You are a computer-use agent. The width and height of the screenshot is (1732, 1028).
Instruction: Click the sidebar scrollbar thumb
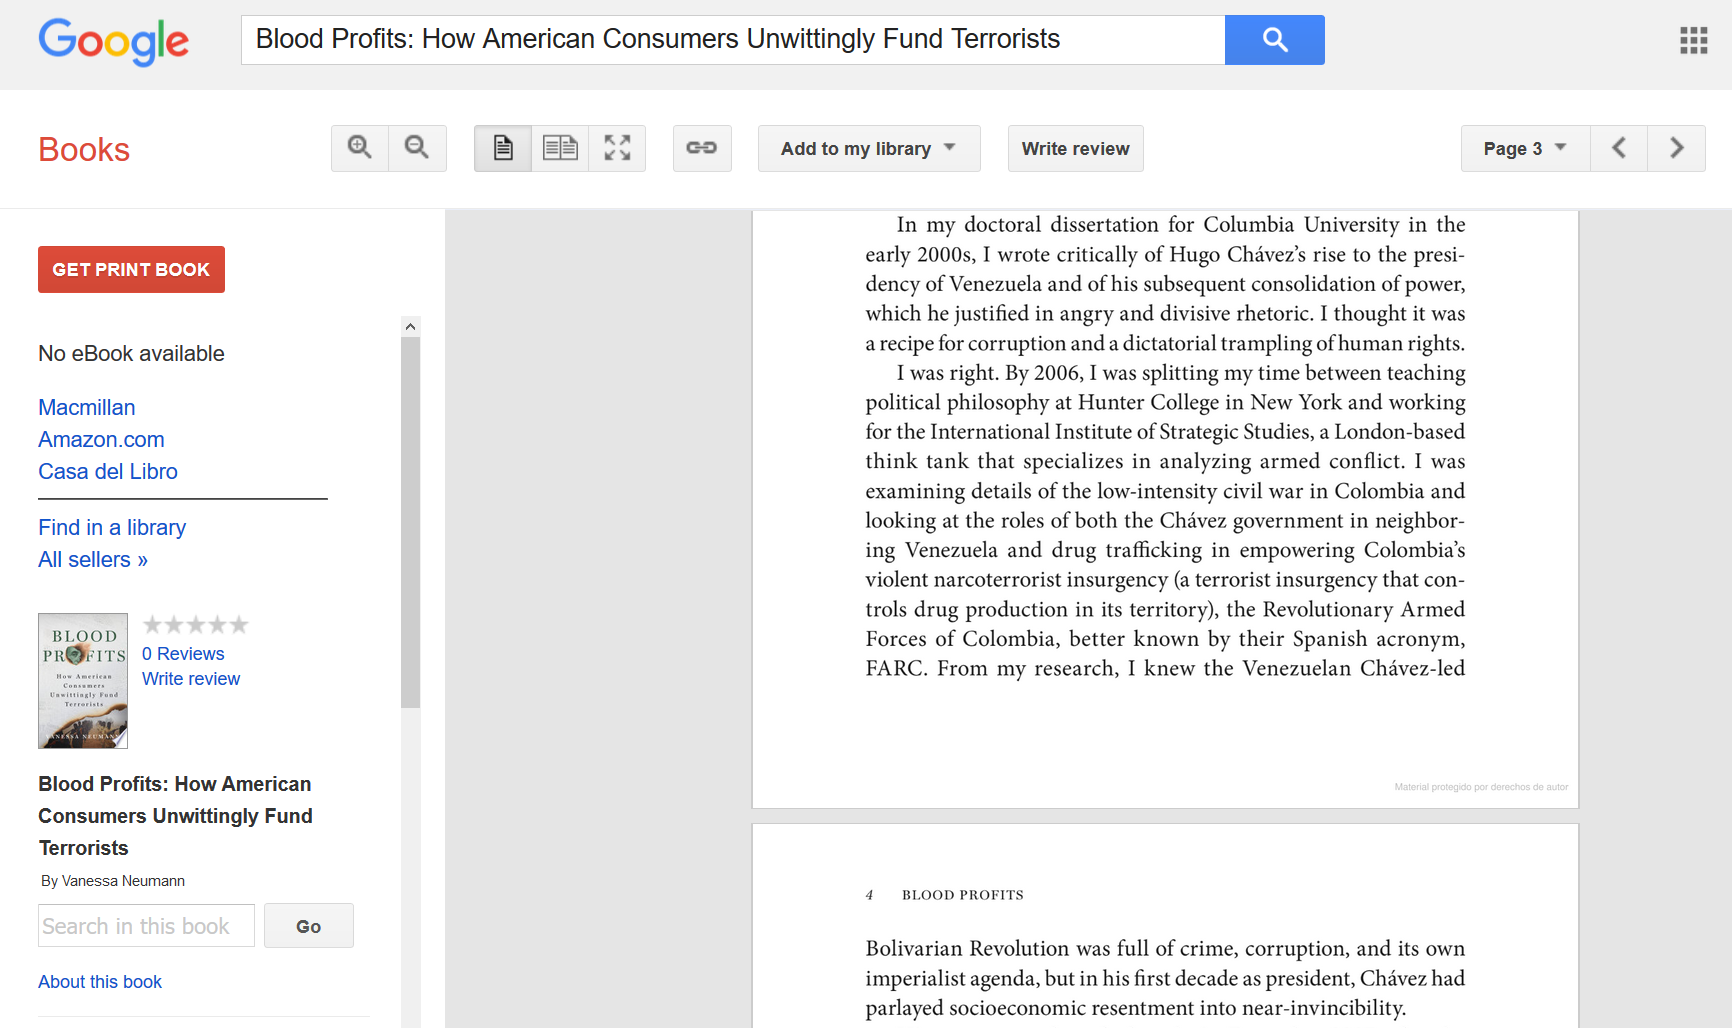tap(410, 522)
